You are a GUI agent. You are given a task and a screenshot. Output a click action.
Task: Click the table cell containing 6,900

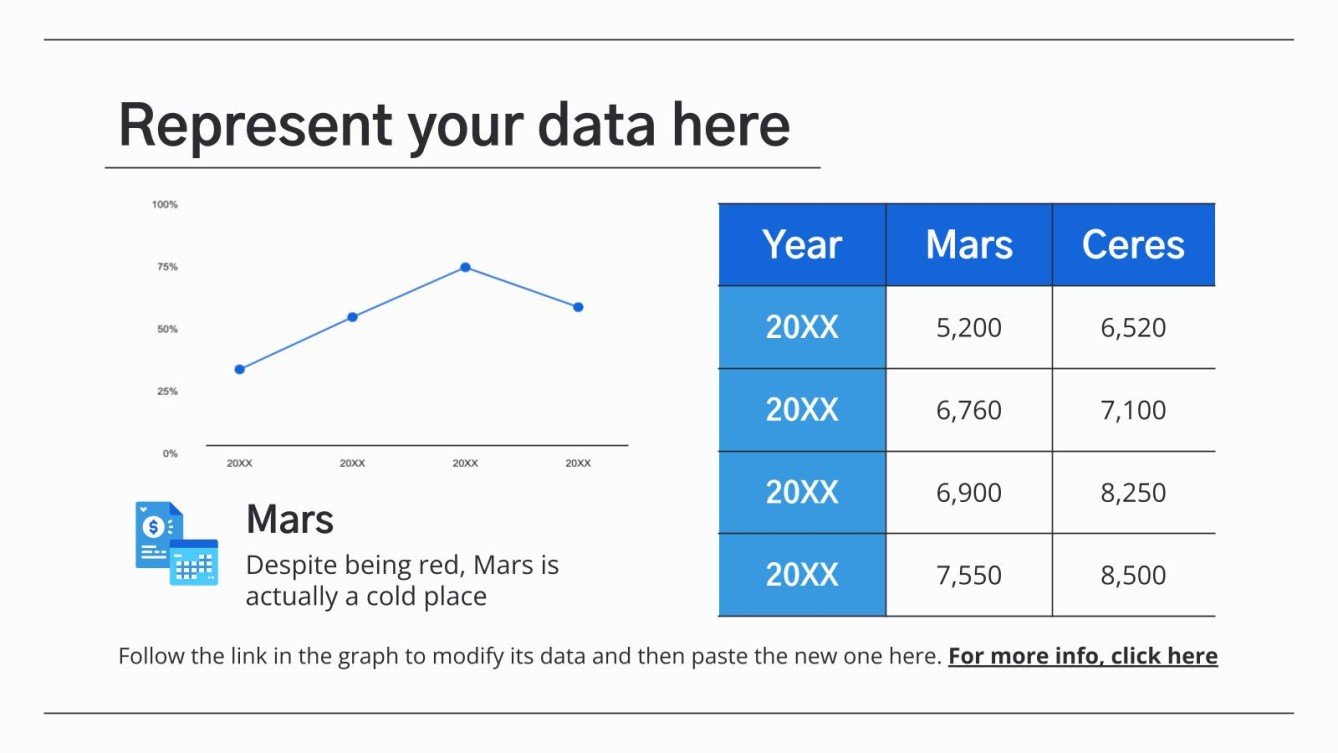click(969, 492)
